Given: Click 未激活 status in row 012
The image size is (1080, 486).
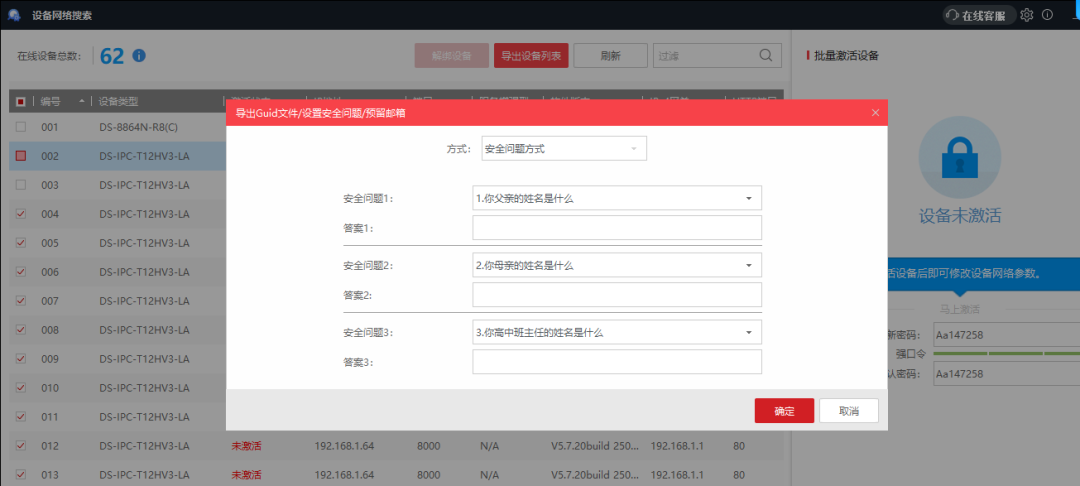Looking at the screenshot, I should point(247,445).
